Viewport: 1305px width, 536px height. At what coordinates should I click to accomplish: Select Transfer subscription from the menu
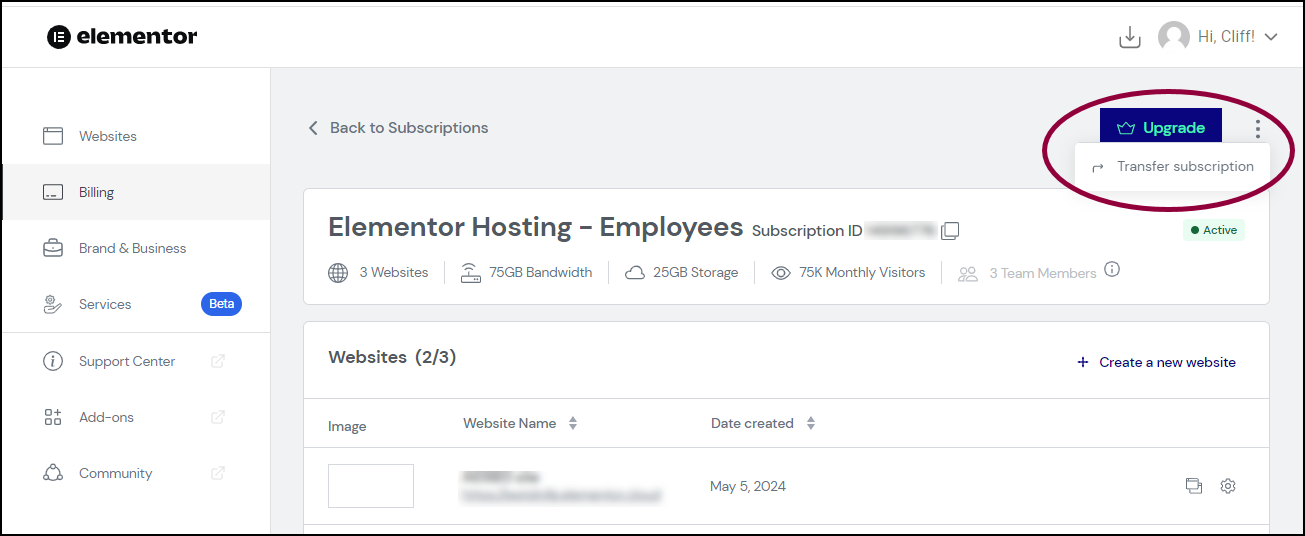pos(1172,167)
